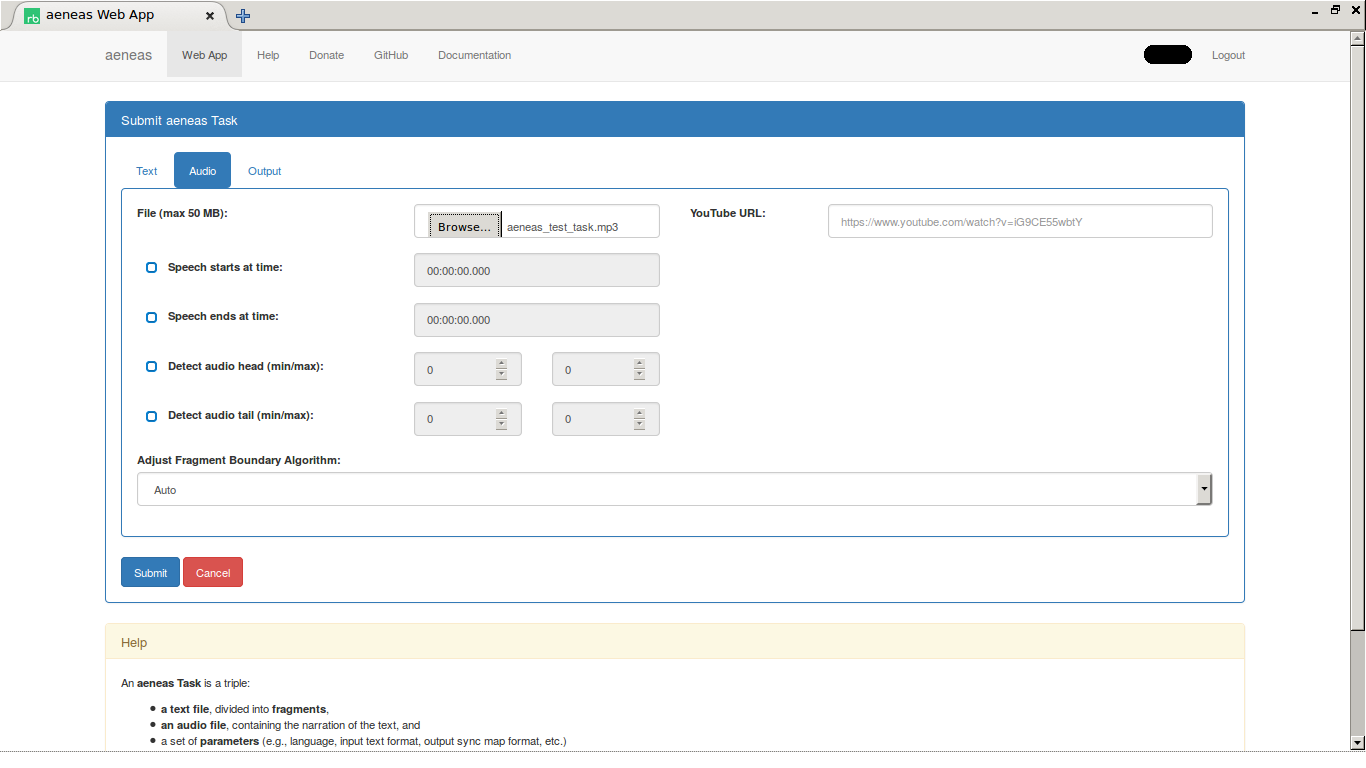Toggle Detect audio head checkbox
1366x768 pixels.
coord(152,367)
